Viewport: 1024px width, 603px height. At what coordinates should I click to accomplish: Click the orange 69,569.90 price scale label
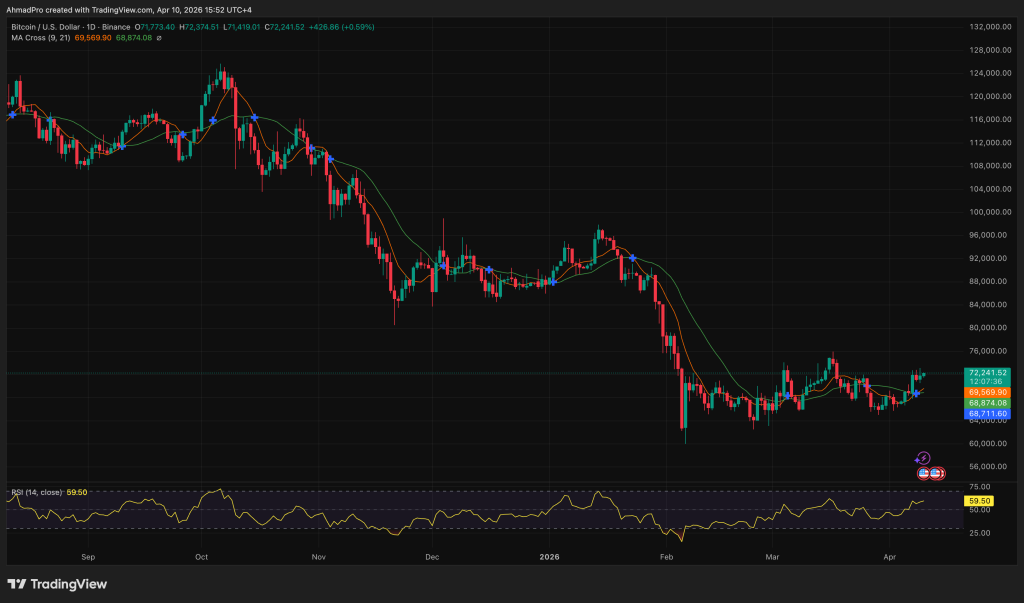point(987,392)
